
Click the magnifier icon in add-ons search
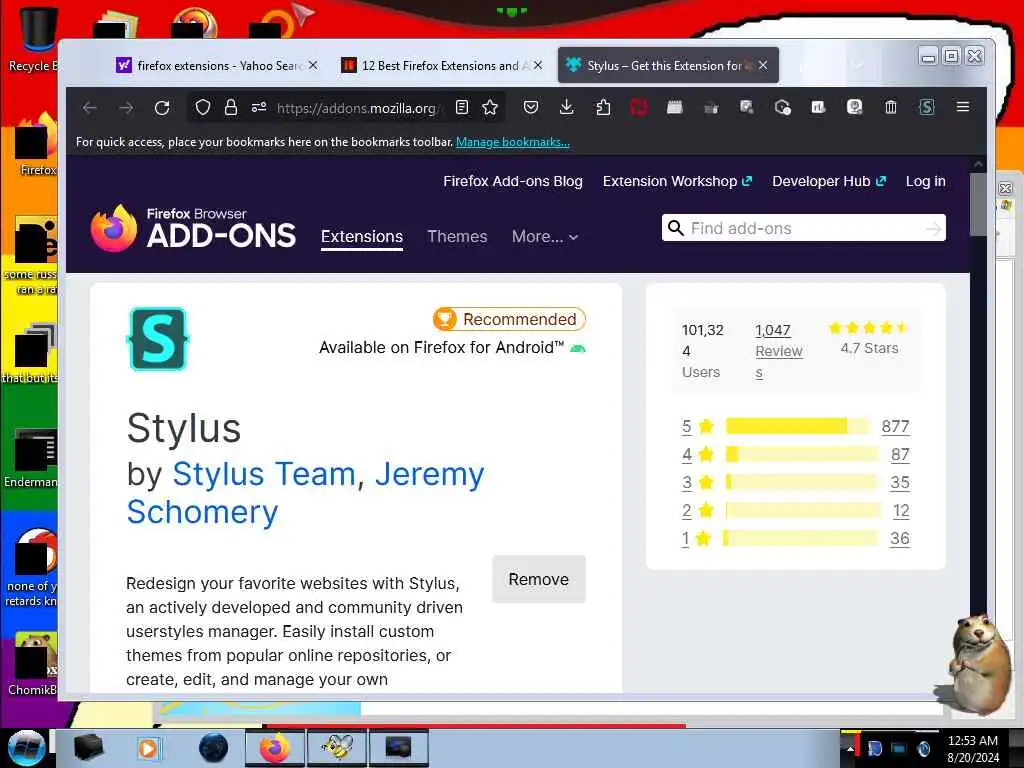(676, 228)
